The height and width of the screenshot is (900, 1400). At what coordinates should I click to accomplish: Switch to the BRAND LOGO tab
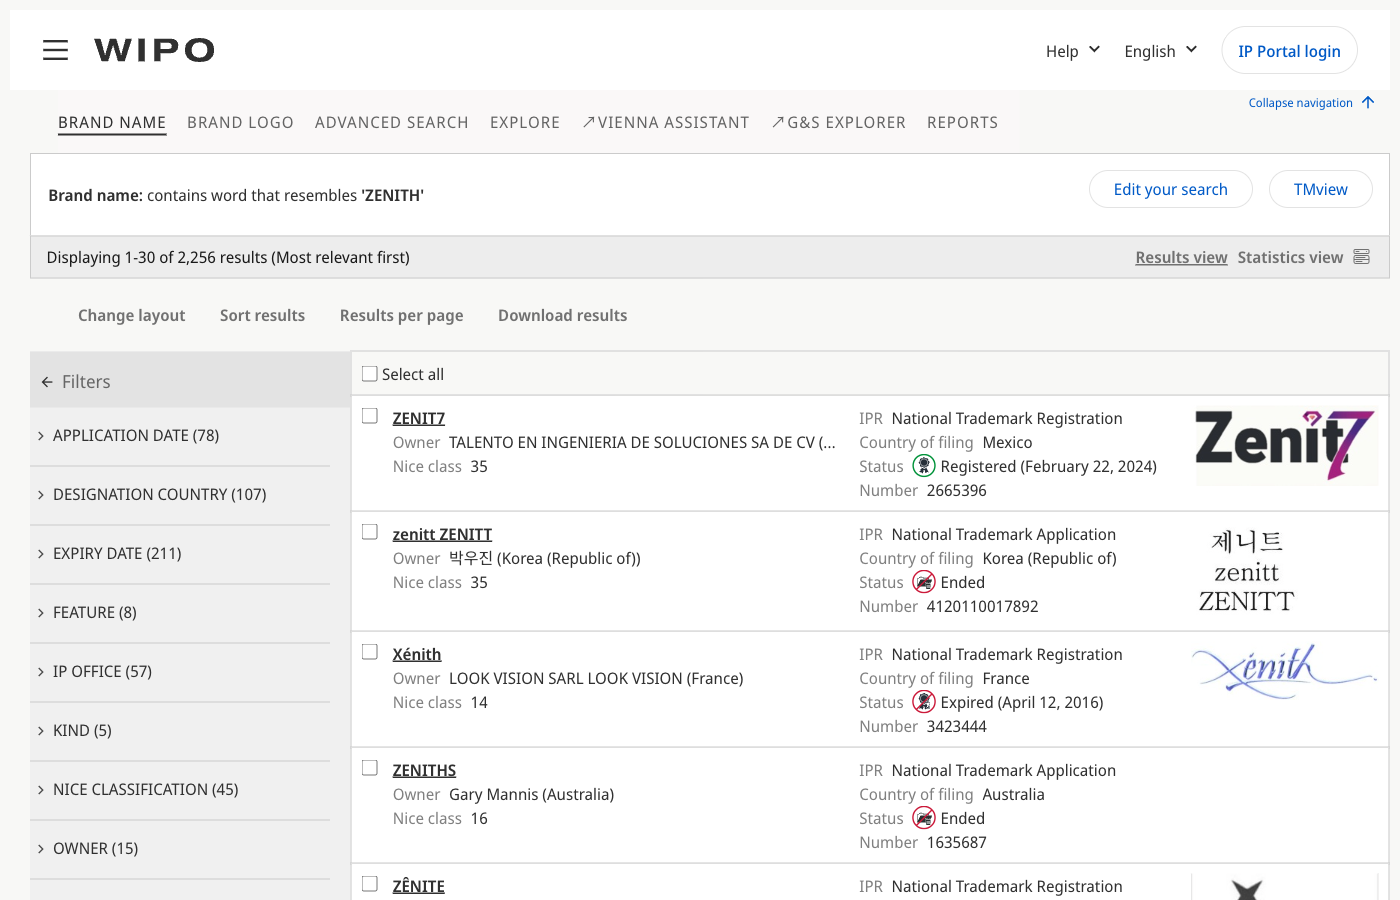240,122
